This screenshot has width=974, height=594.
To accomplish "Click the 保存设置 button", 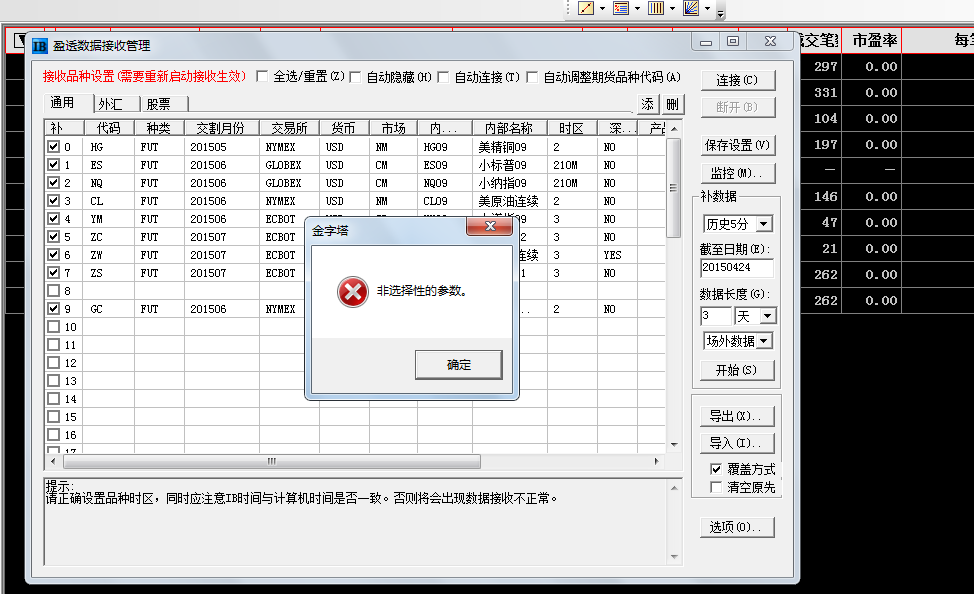I will pyautogui.click(x=737, y=145).
